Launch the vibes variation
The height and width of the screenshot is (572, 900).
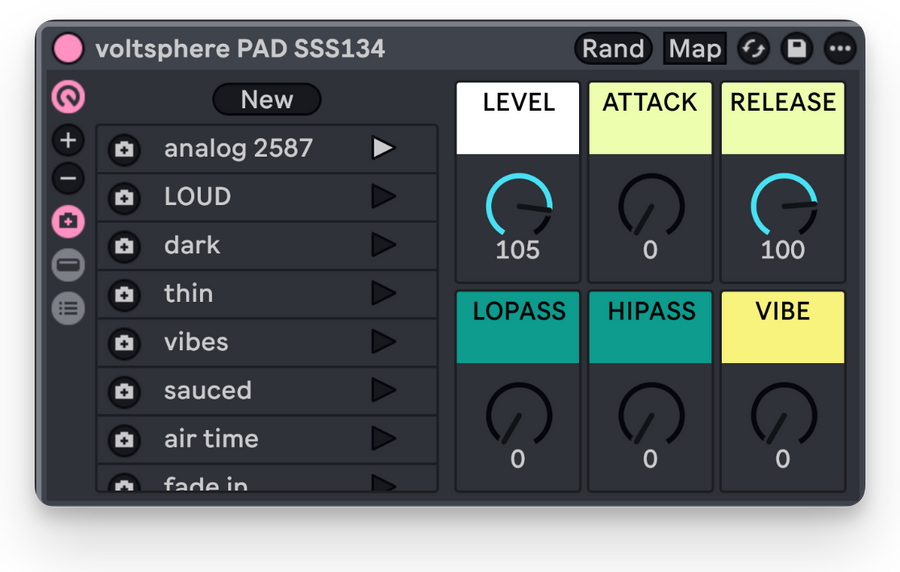click(383, 342)
